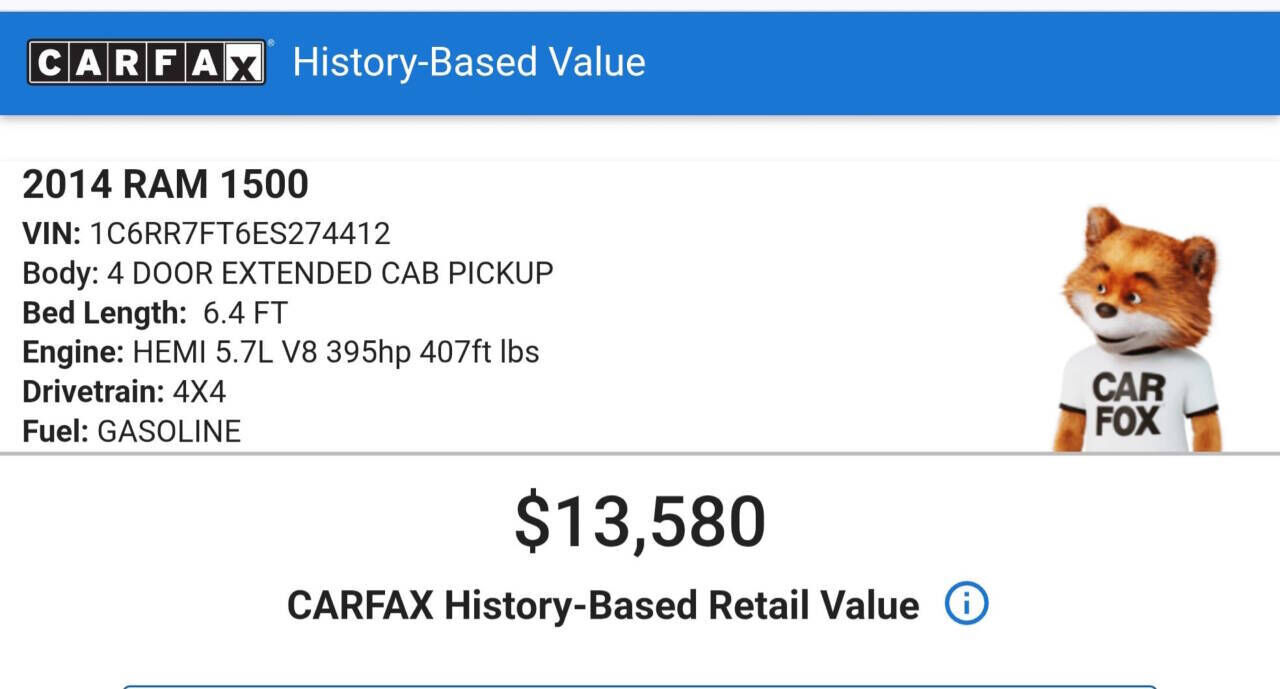
Task: Click the History-Based Value header title
Action: click(469, 62)
